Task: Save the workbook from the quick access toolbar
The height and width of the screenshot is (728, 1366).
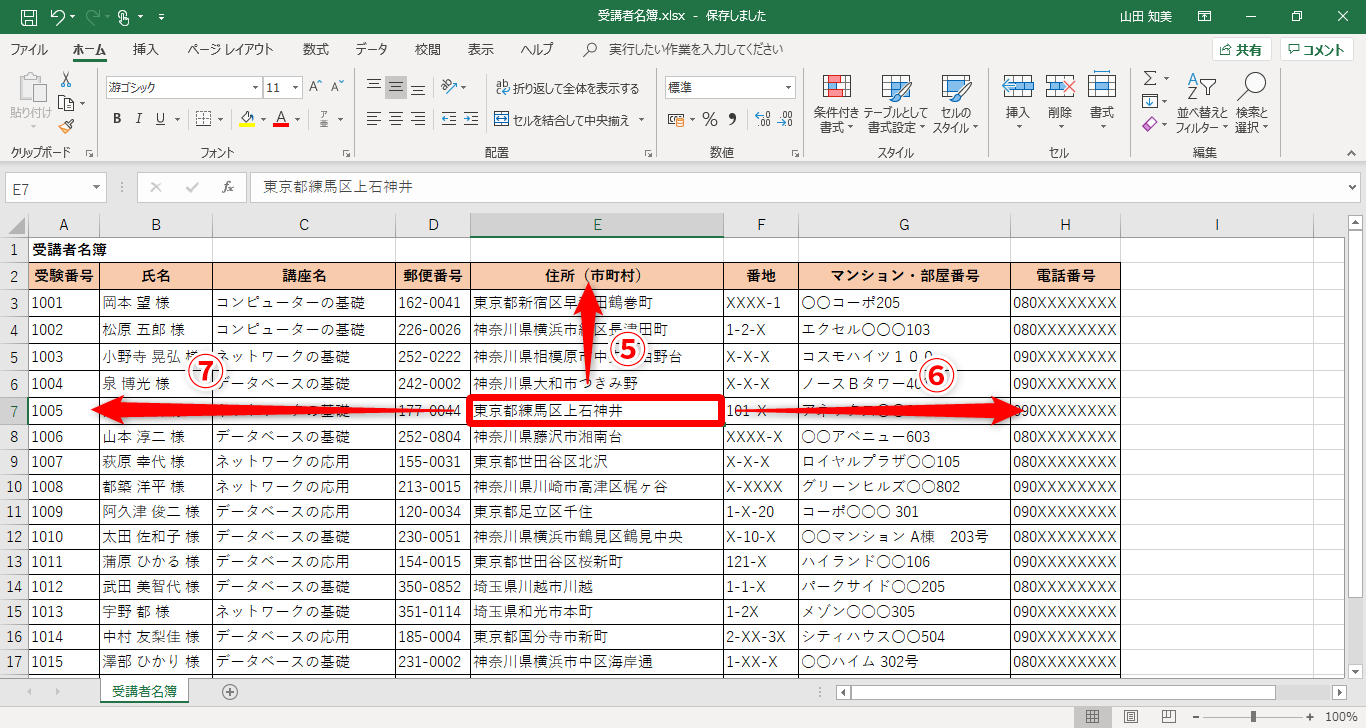Action: pos(29,17)
